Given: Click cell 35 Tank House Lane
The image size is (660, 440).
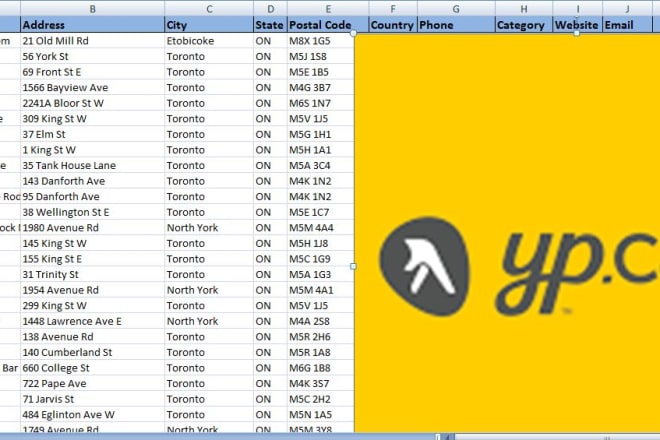Looking at the screenshot, I should point(92,165).
